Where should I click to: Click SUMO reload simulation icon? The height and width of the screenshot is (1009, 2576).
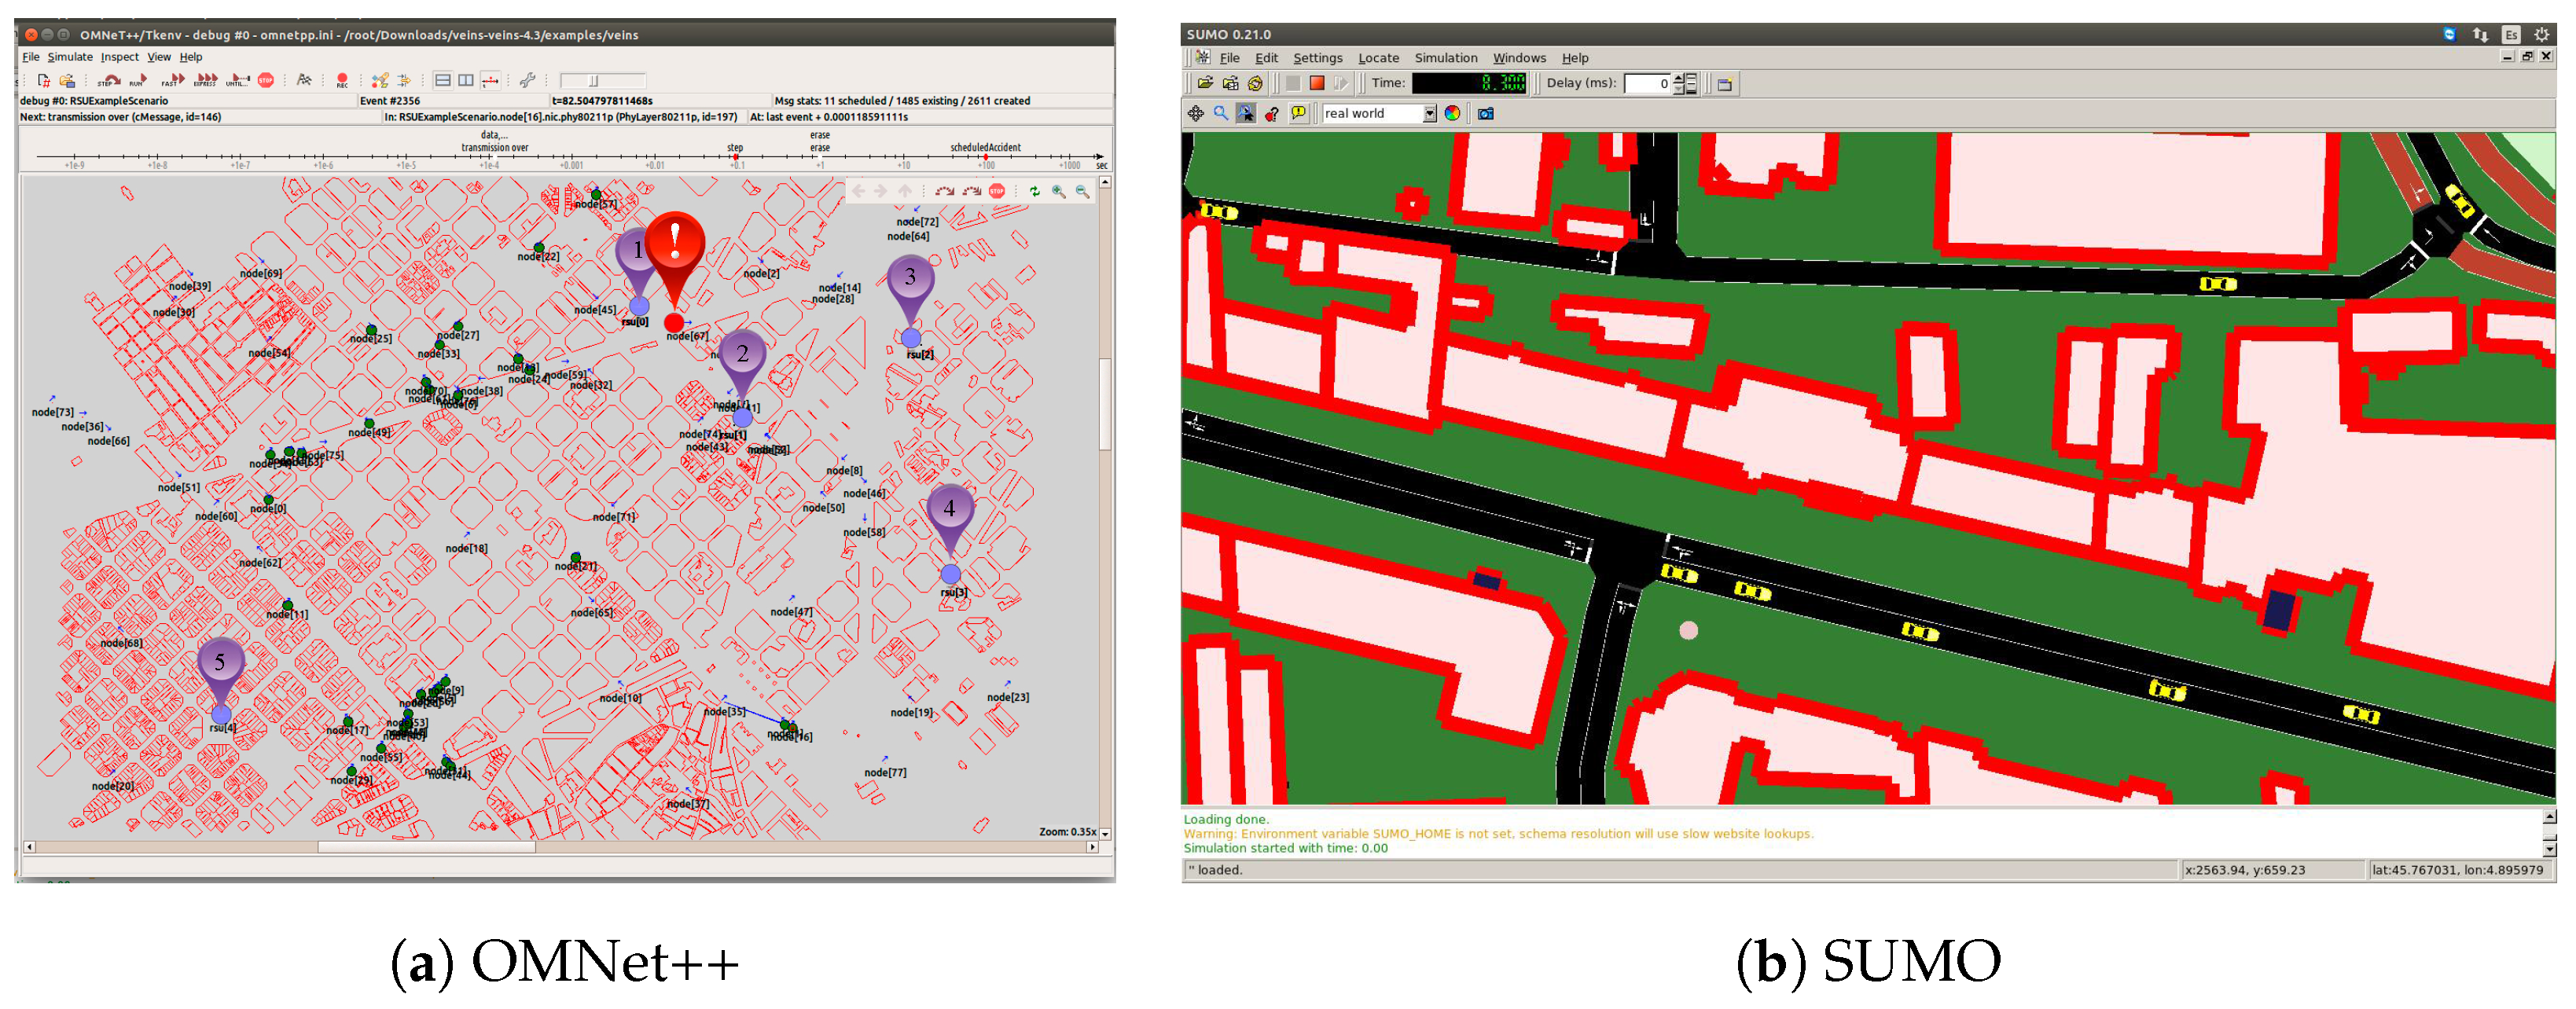1255,84
